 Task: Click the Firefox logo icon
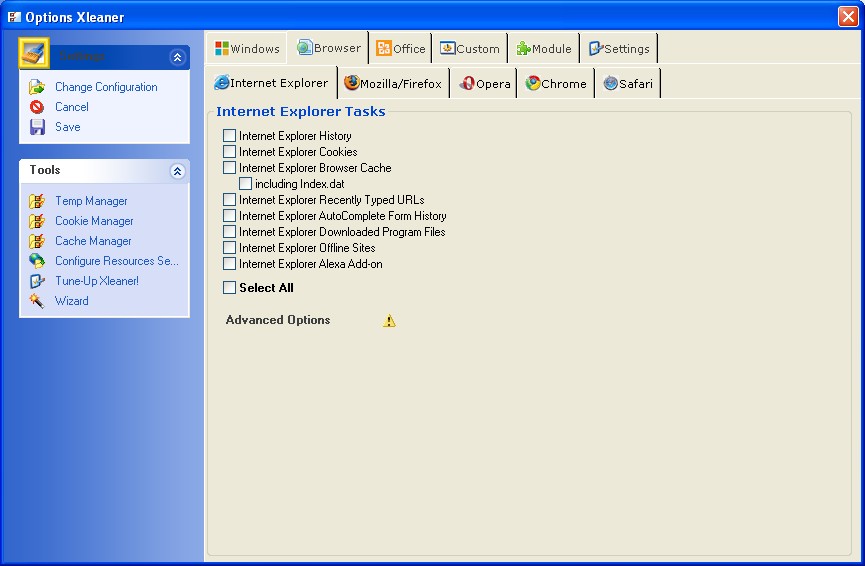point(351,83)
